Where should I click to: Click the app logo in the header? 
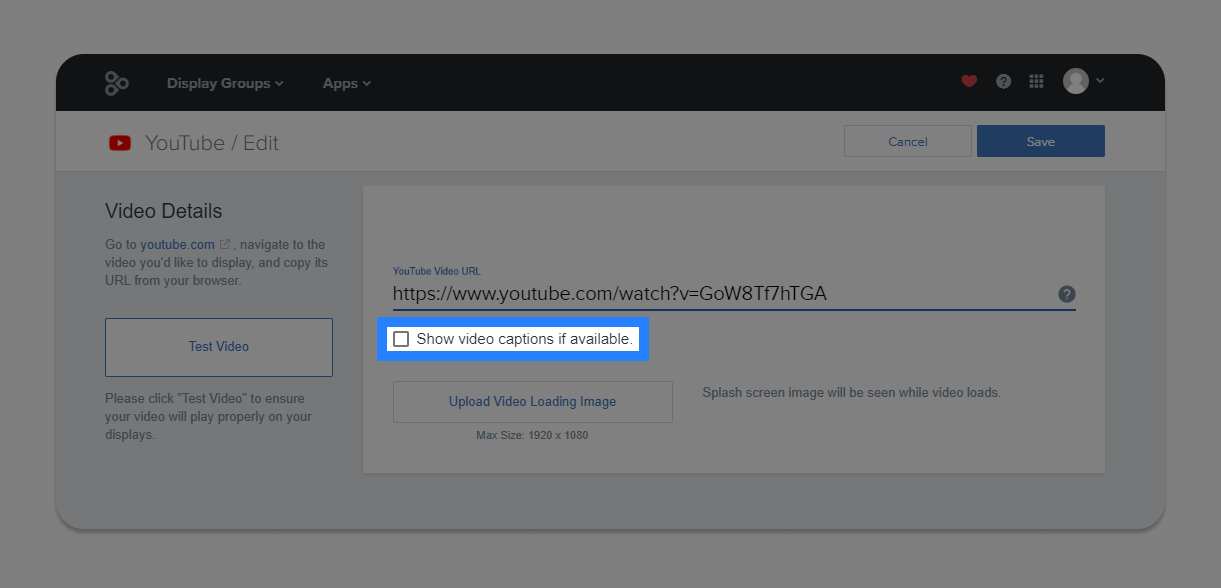(x=117, y=83)
